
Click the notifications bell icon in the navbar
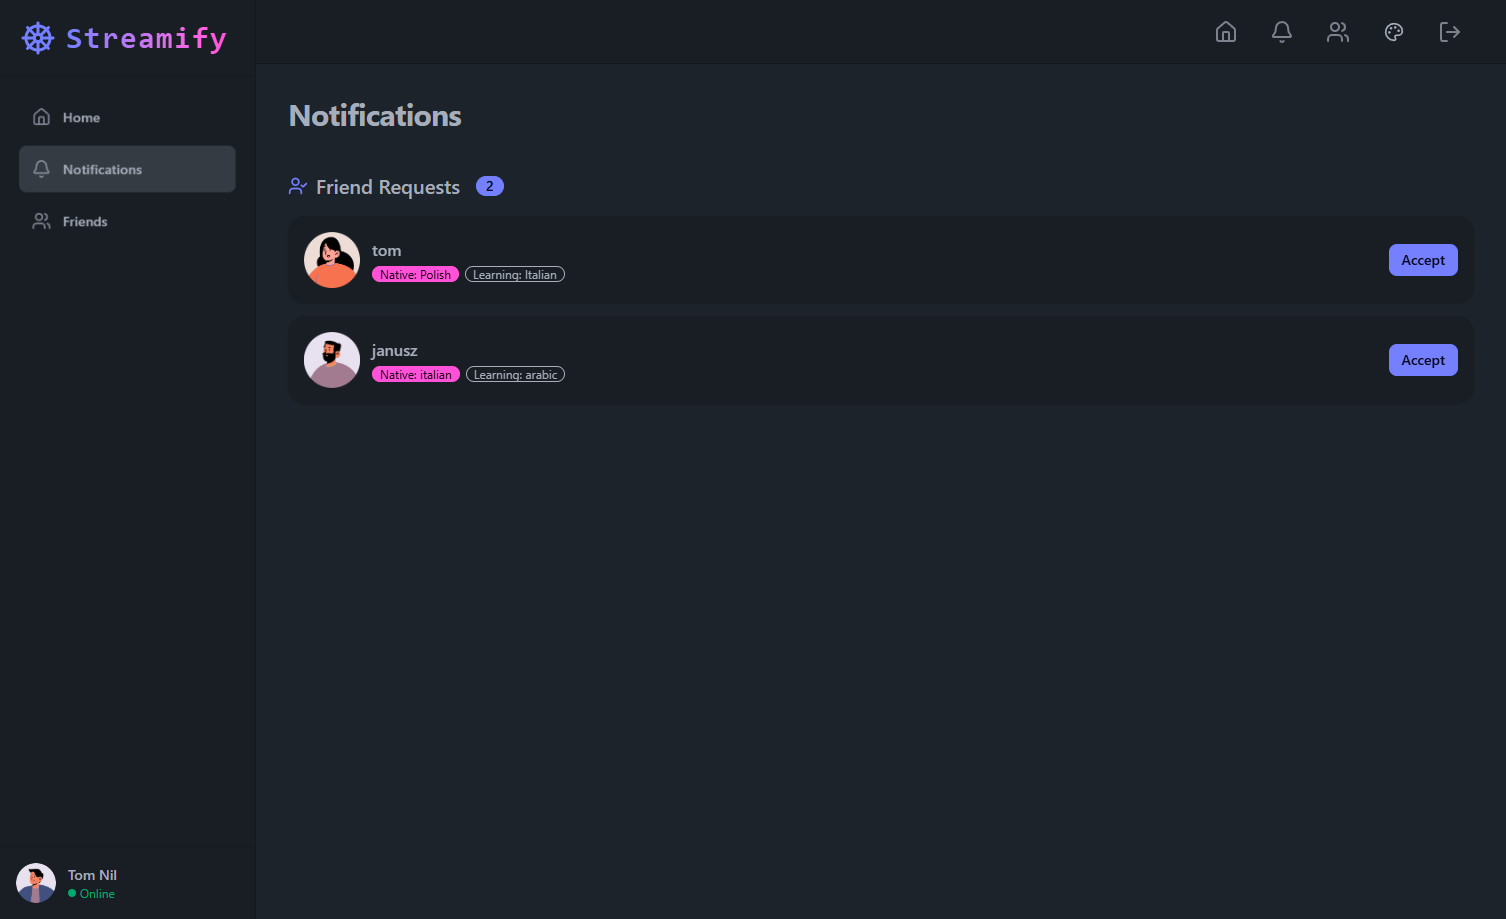pos(1281,32)
